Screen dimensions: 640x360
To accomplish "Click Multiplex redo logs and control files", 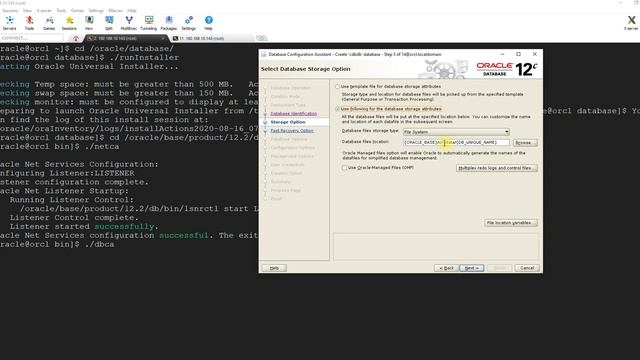I will click(496, 168).
